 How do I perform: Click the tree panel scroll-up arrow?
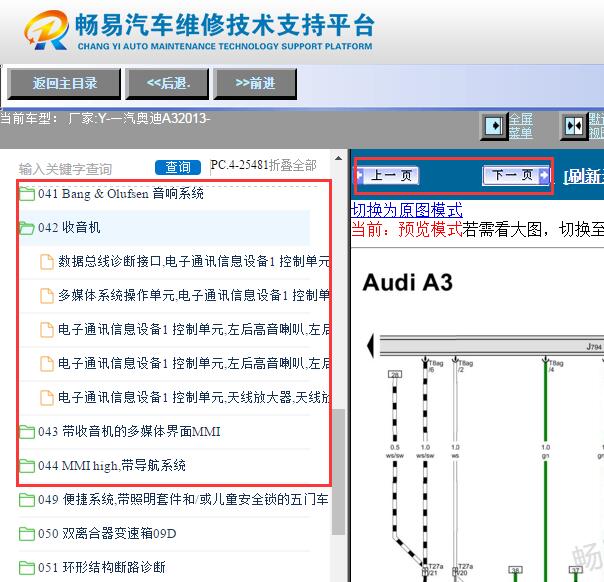(338, 158)
